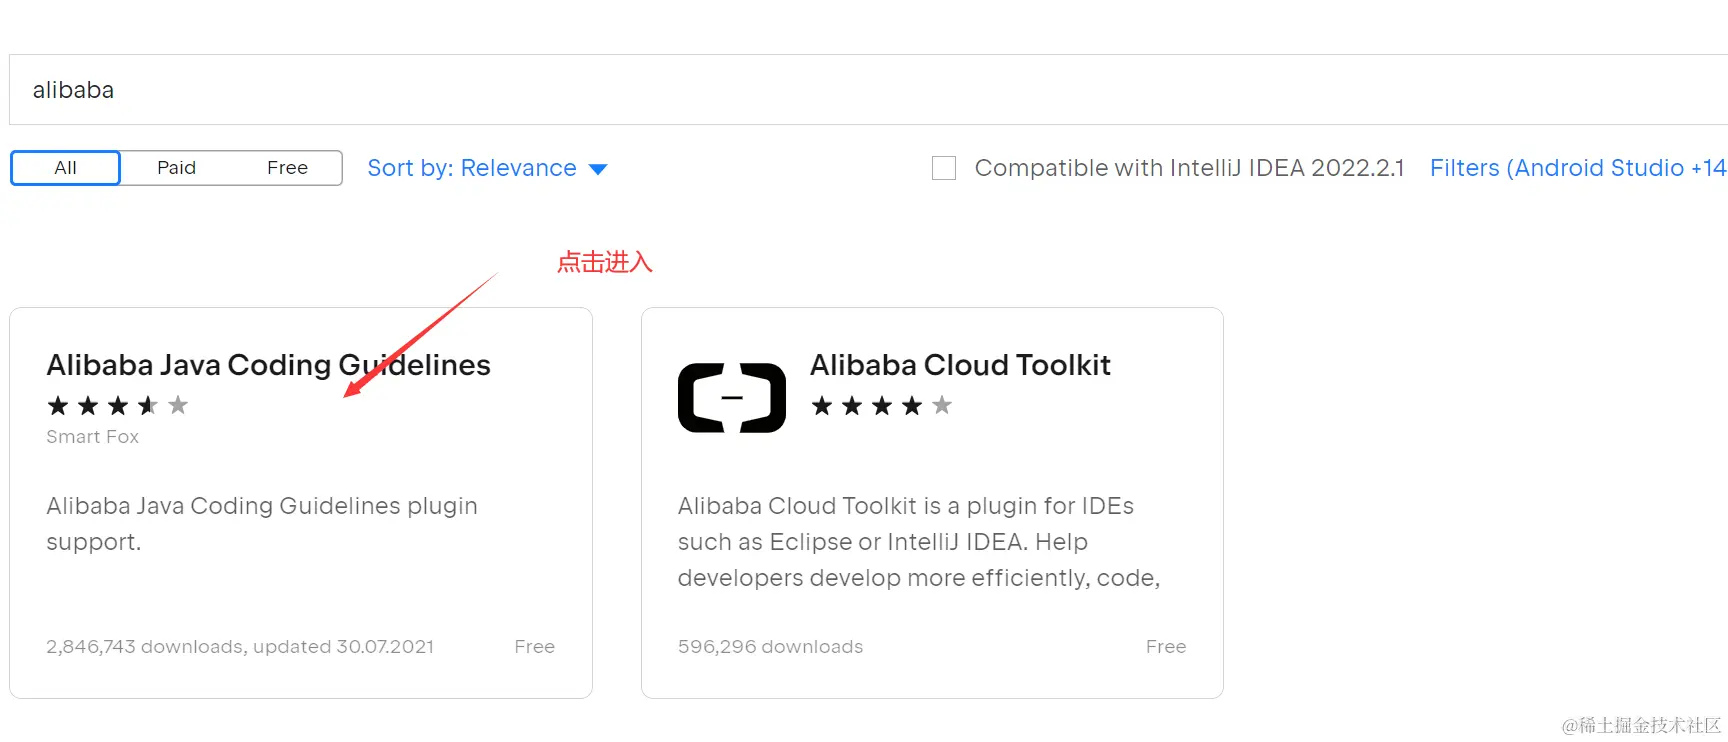Click star rating of Alibaba Java Coding Guidelines
Image resolution: width=1728 pixels, height=742 pixels.
118,405
